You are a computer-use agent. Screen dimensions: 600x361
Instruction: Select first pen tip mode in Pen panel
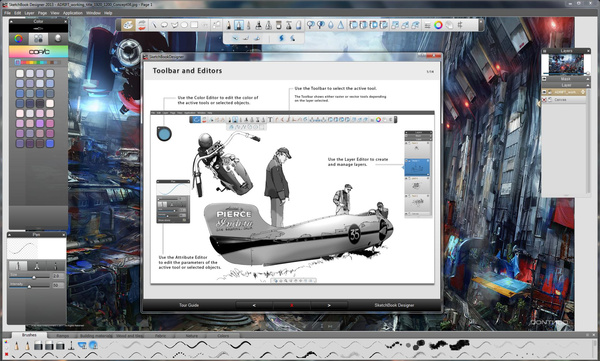pos(18,266)
